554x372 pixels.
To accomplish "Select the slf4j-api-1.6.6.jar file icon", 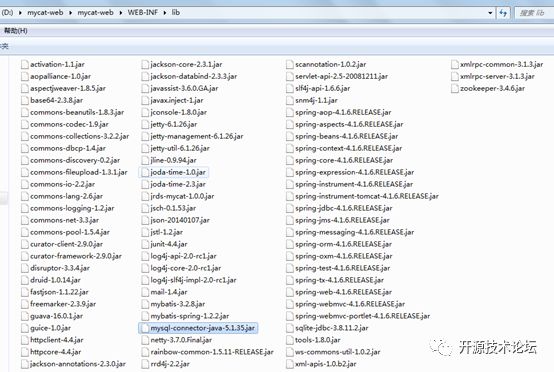I will coord(290,88).
